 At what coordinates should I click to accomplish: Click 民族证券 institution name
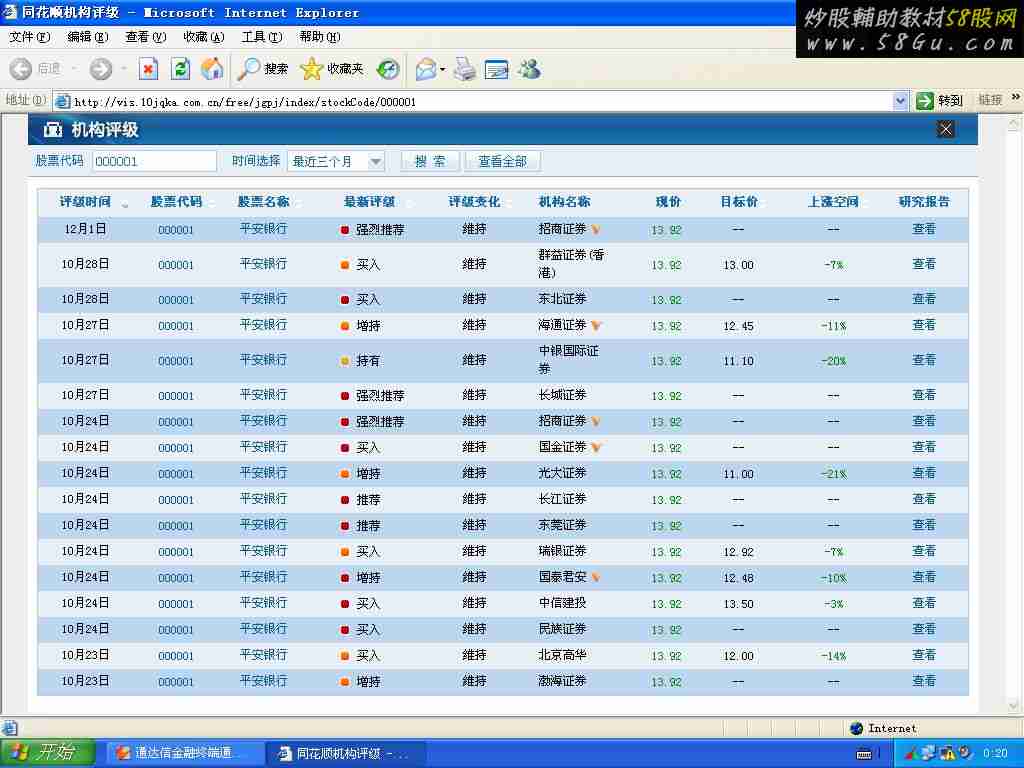pos(562,629)
